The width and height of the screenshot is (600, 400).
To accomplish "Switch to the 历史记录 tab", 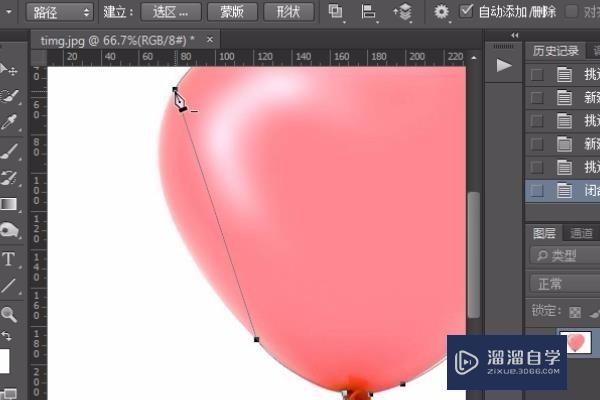I will [555, 51].
